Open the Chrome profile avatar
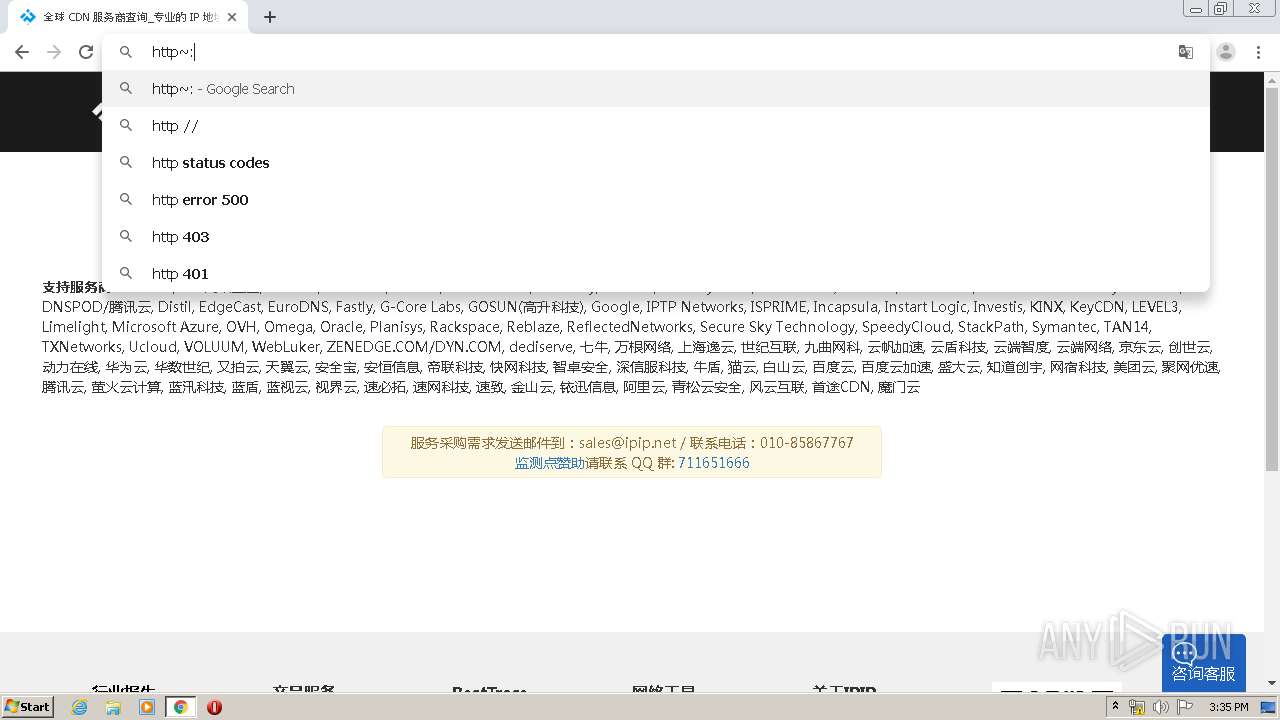This screenshot has height=720, width=1280. (1226, 52)
